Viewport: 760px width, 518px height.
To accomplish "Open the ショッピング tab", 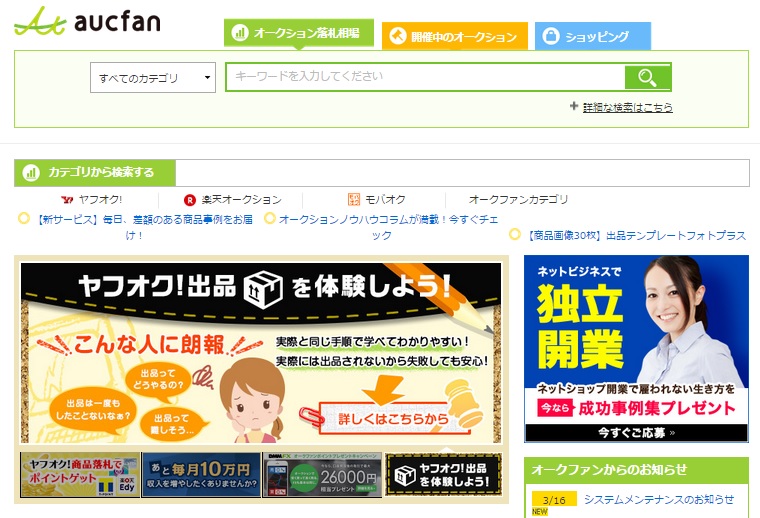I will (x=593, y=36).
